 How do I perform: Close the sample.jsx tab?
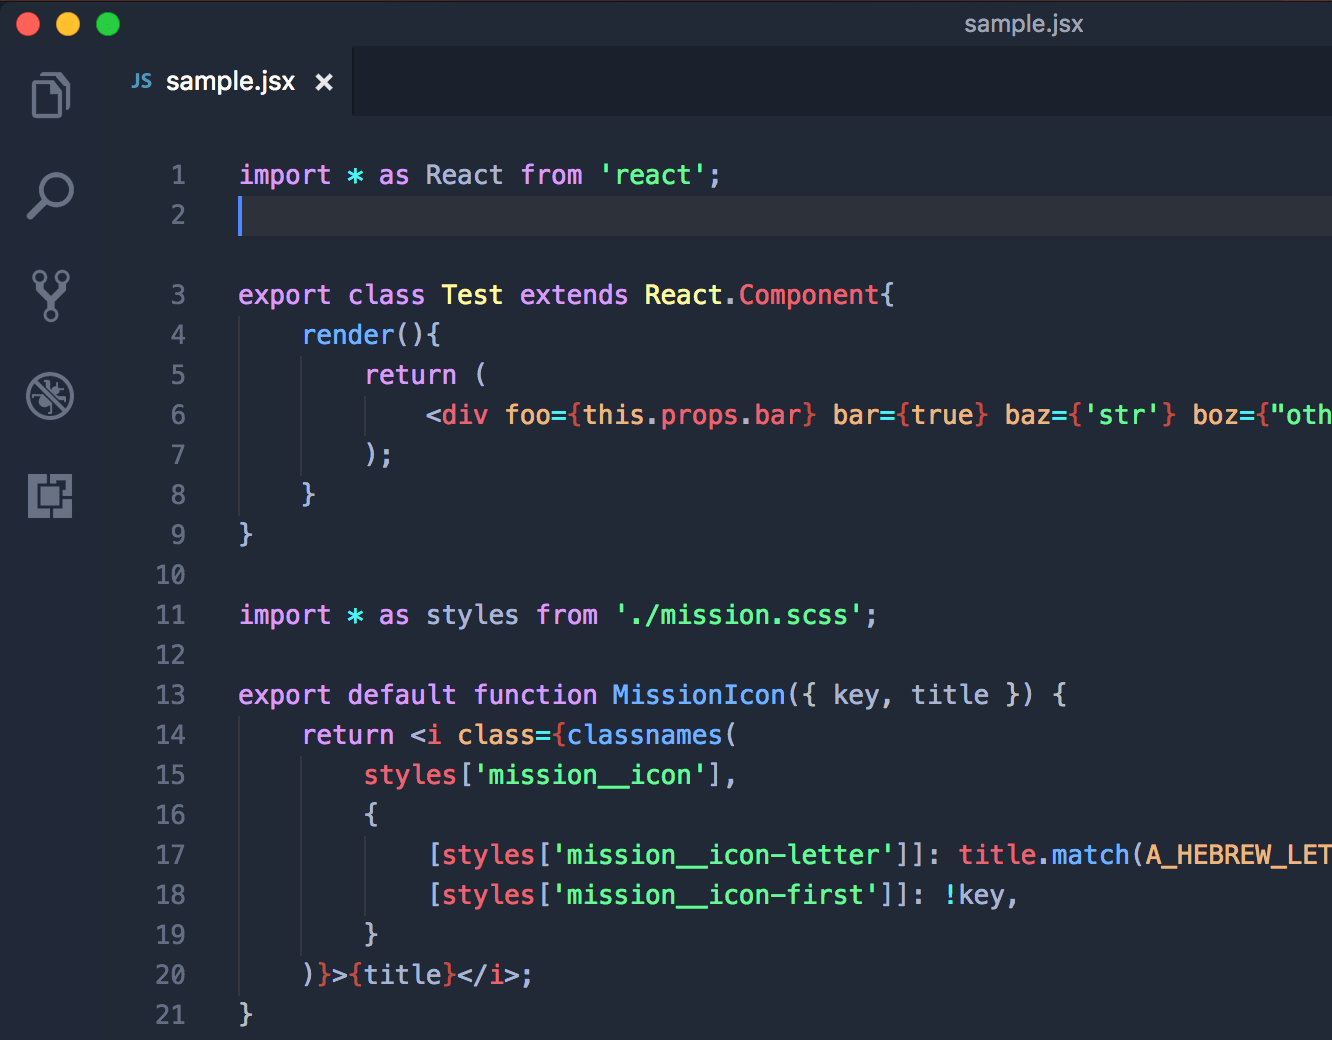(323, 81)
